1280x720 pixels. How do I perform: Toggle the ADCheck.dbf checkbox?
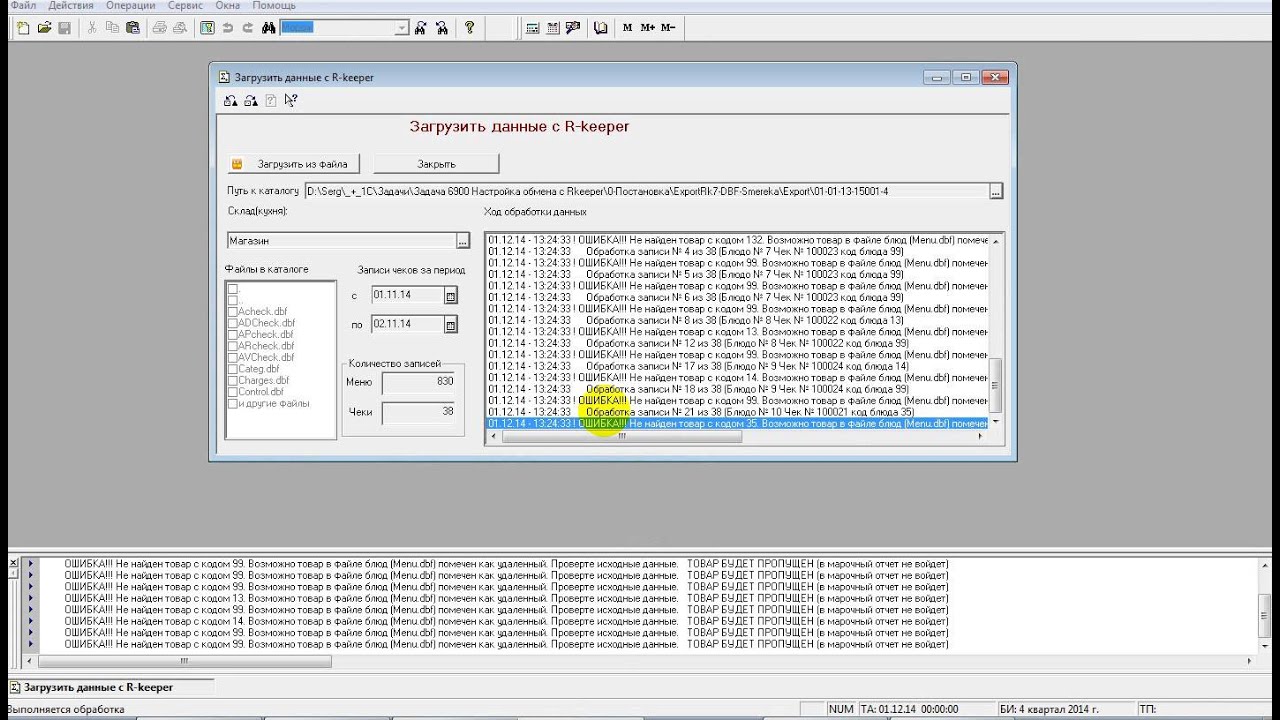233,323
